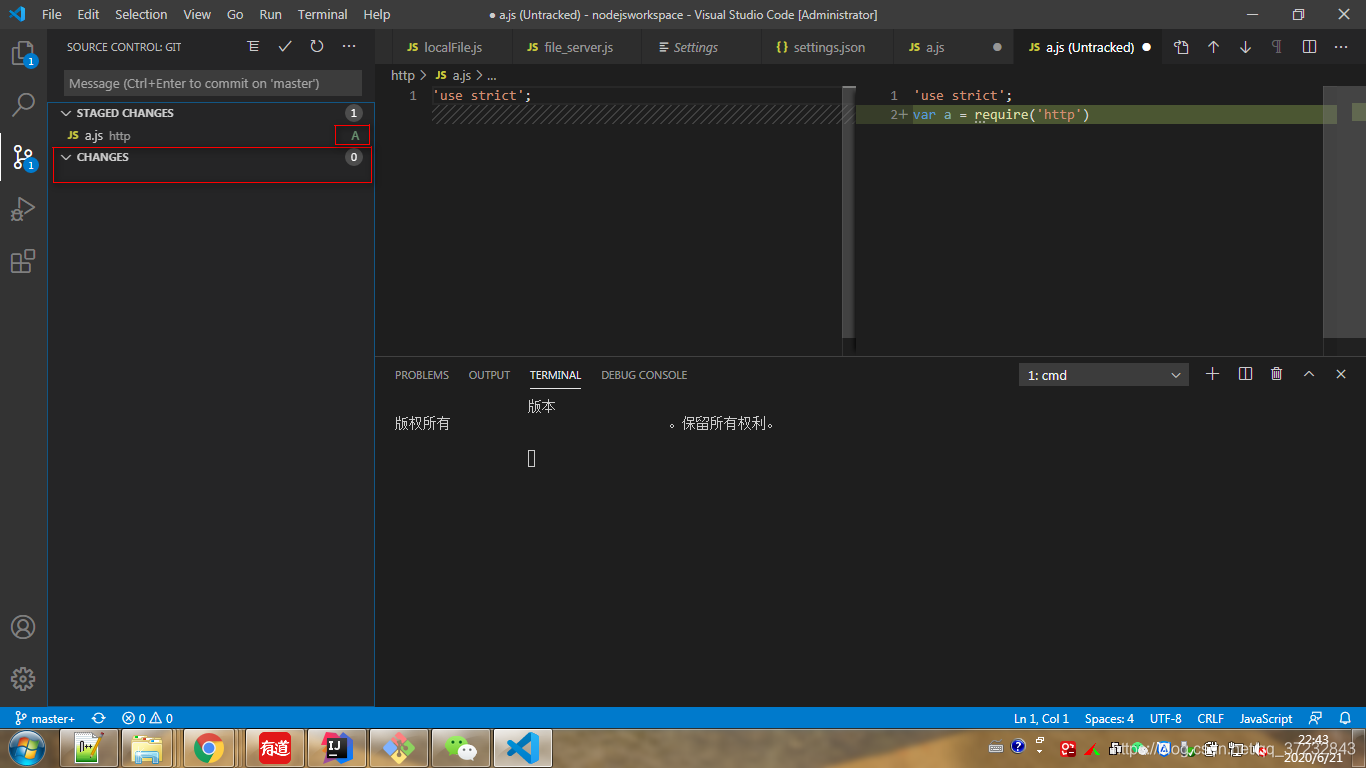Open Manage gear settings icon
The height and width of the screenshot is (768, 1366).
point(23,679)
